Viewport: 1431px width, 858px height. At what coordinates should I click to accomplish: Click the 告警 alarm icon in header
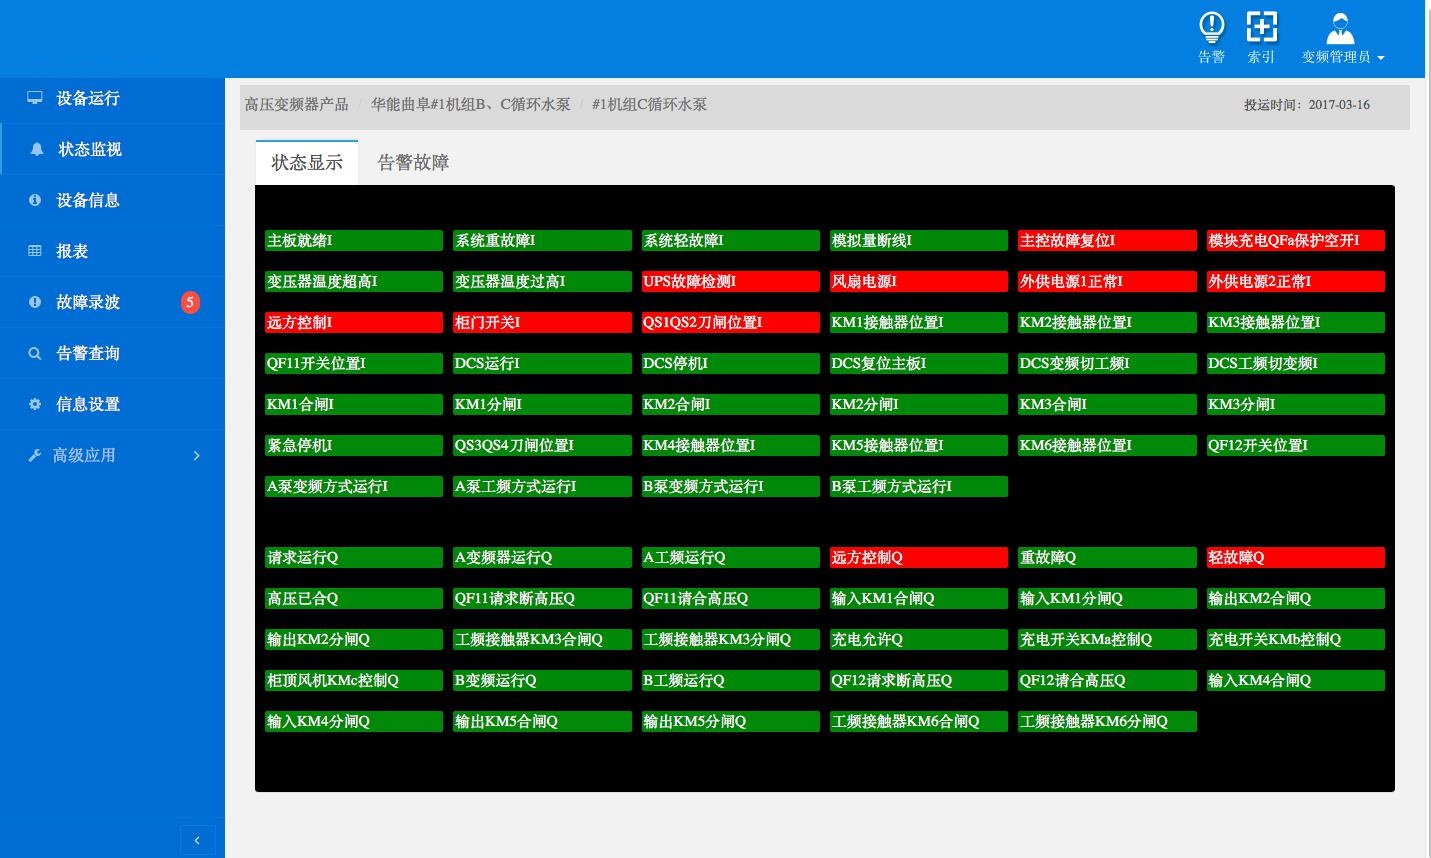pyautogui.click(x=1211, y=27)
